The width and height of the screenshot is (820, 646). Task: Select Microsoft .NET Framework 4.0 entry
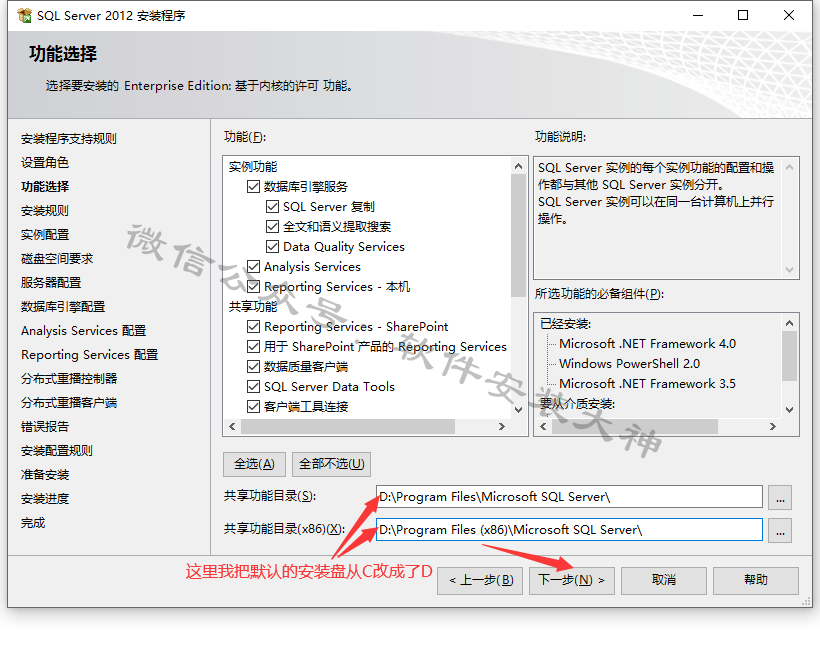(x=647, y=344)
